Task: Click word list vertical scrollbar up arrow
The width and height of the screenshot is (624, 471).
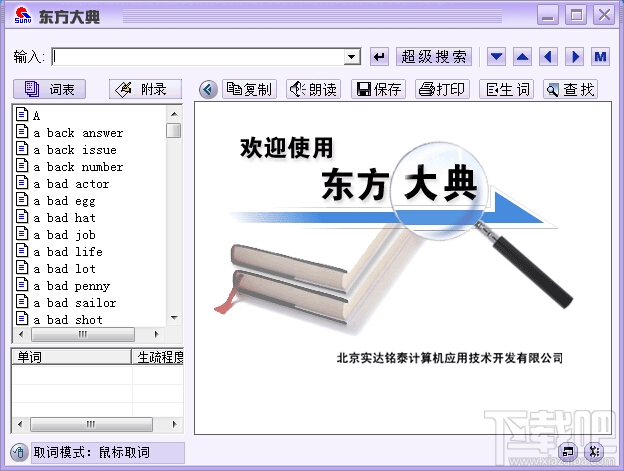Action: tap(174, 114)
